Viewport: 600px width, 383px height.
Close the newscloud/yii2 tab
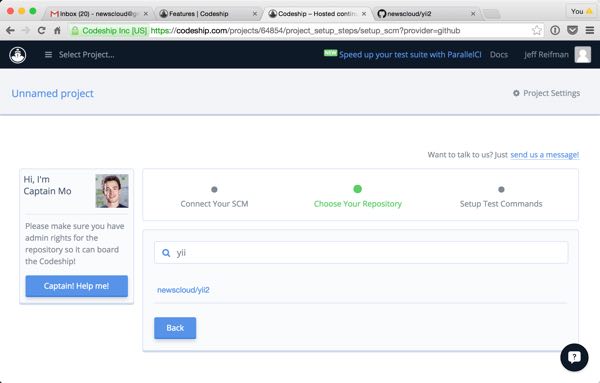click(x=473, y=13)
